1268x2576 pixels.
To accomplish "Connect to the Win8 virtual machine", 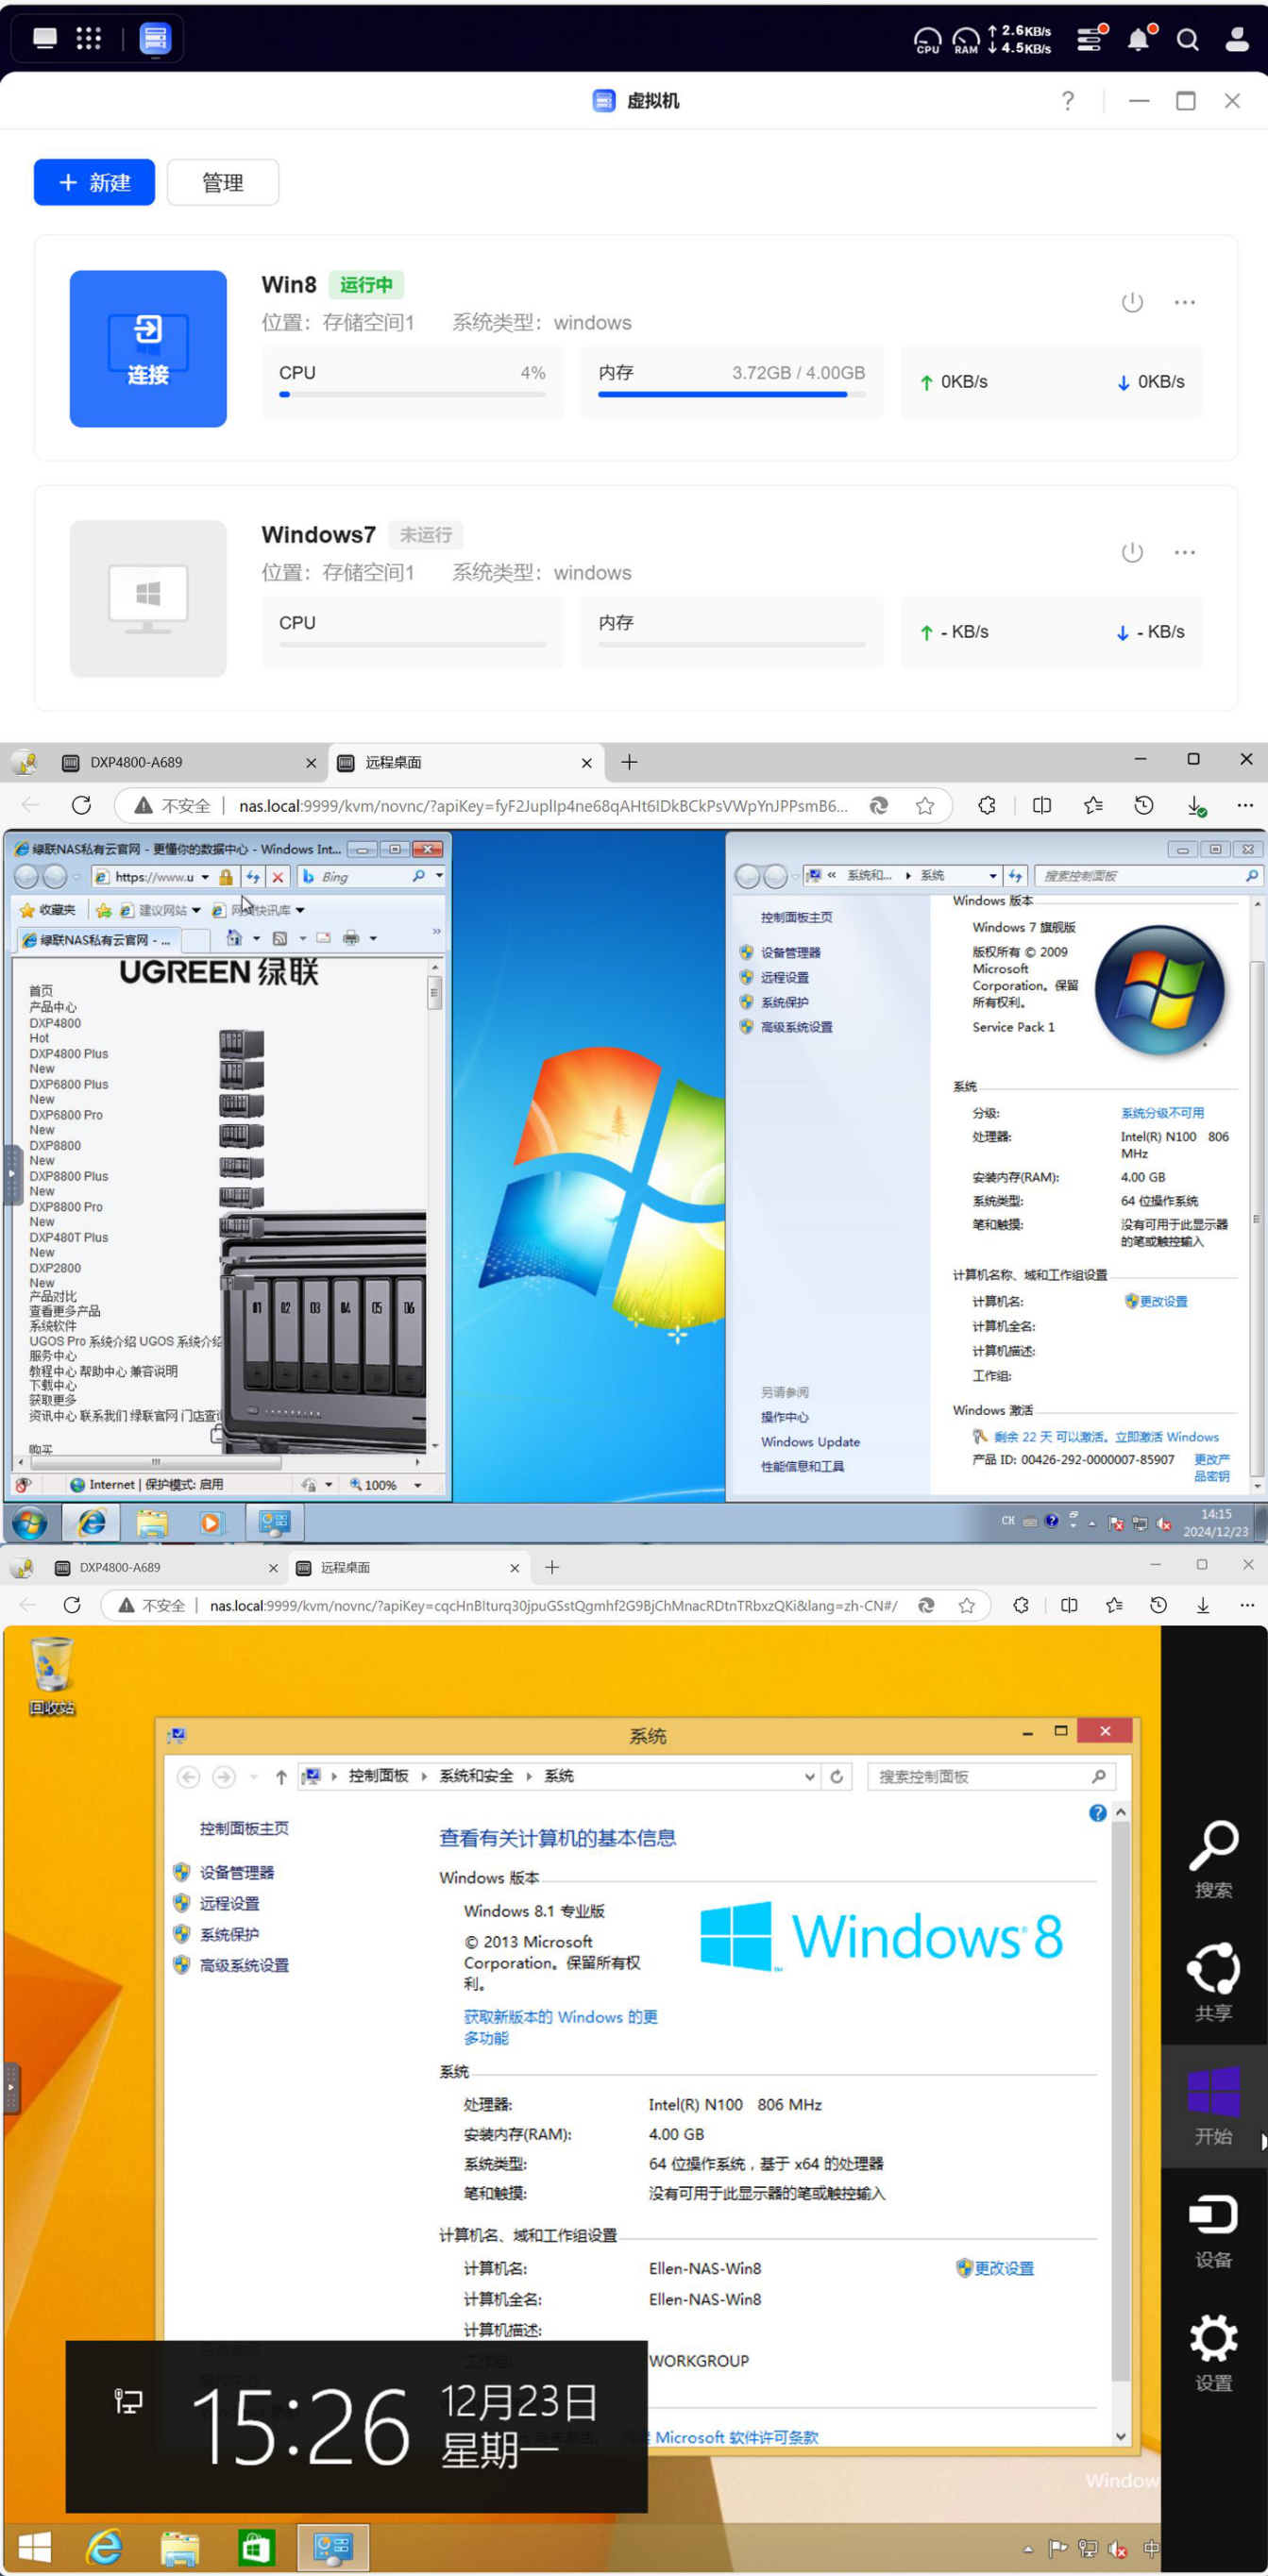I will 148,348.
